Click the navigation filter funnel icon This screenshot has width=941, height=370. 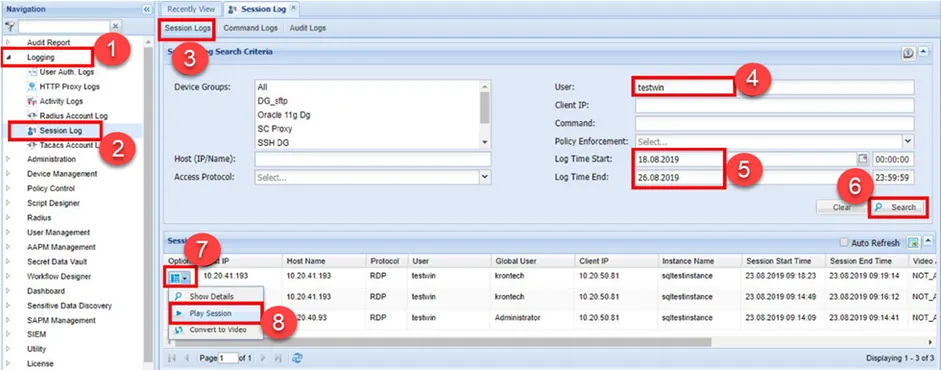(10, 26)
